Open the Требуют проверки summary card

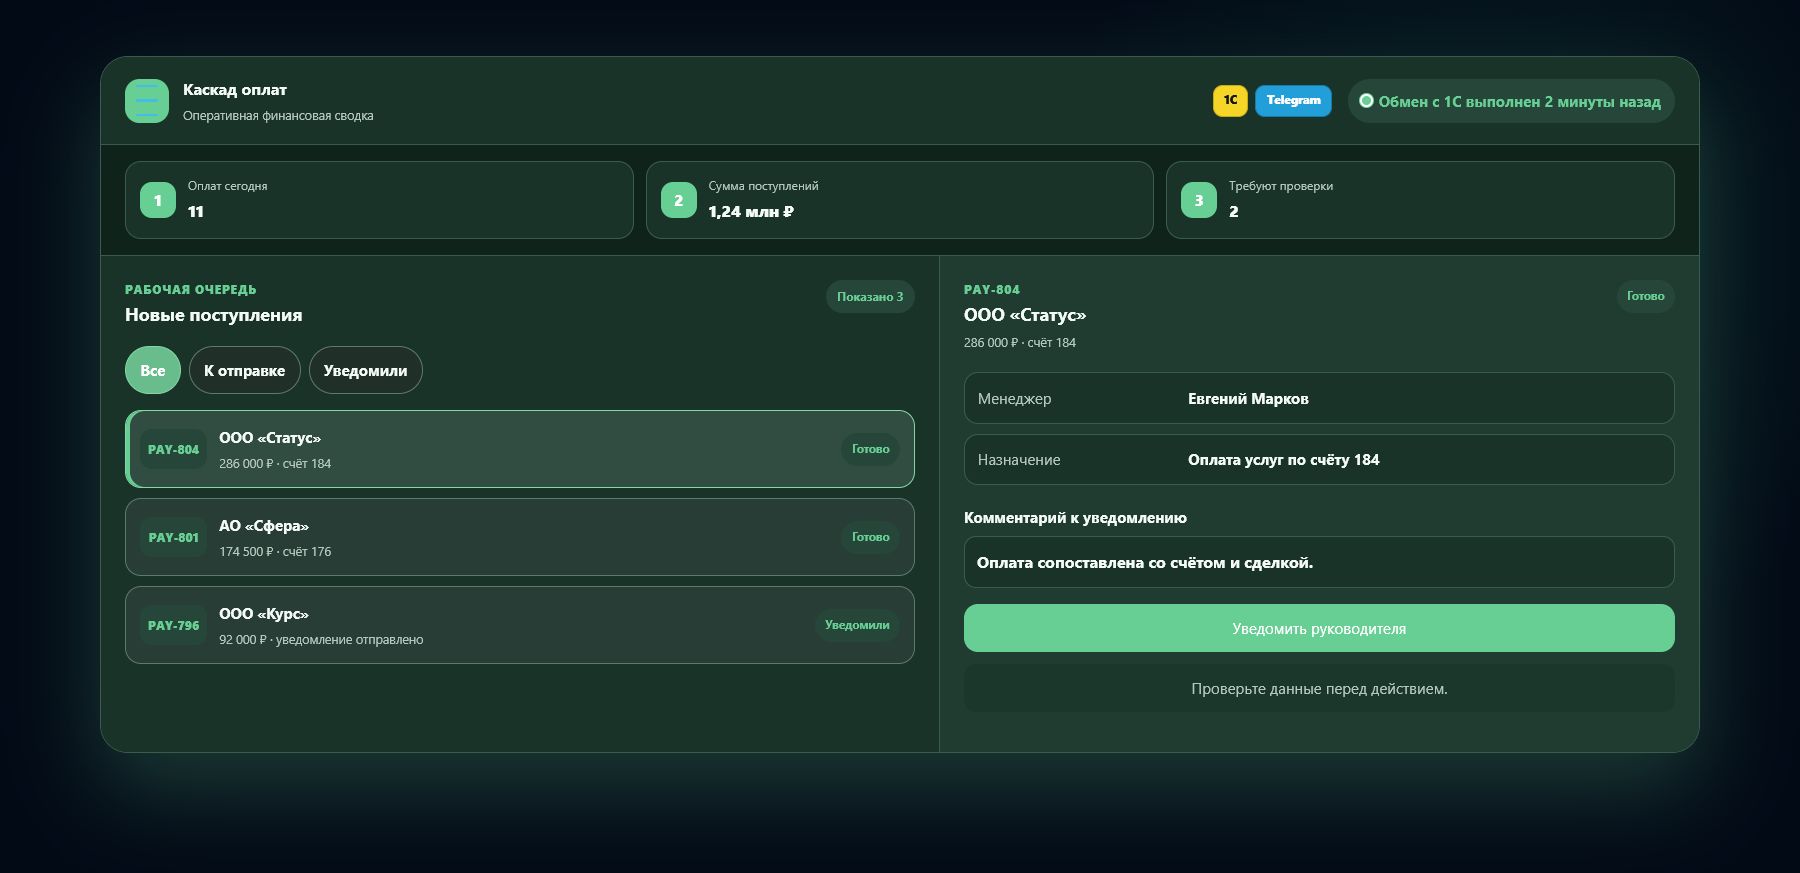(1420, 200)
